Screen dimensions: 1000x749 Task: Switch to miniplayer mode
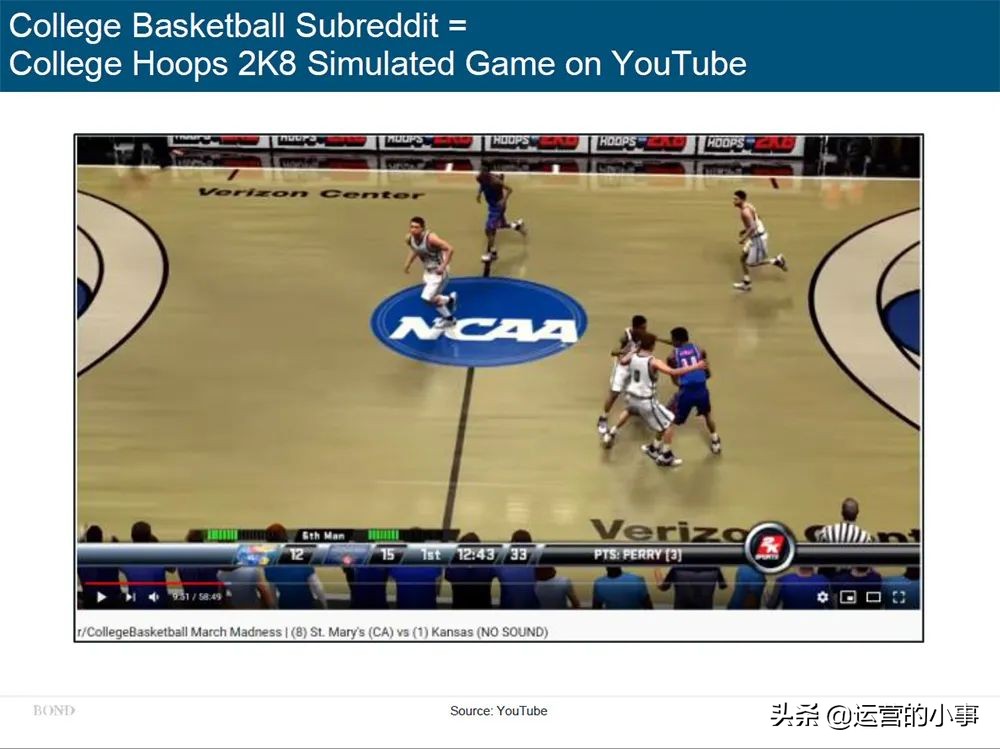pos(848,597)
